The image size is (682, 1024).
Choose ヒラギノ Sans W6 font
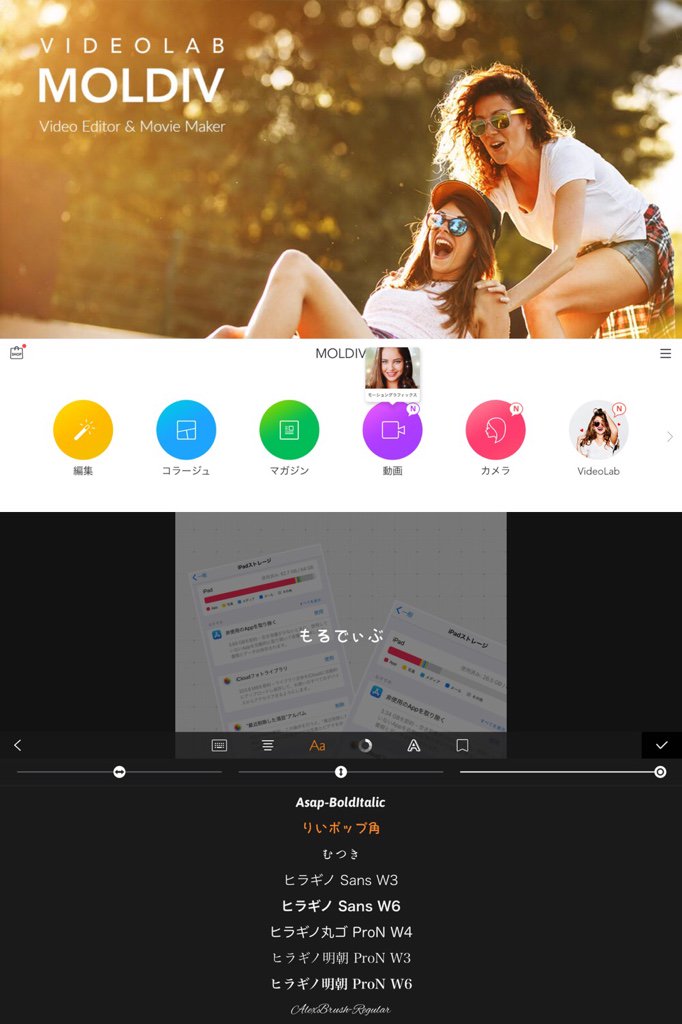click(x=340, y=906)
